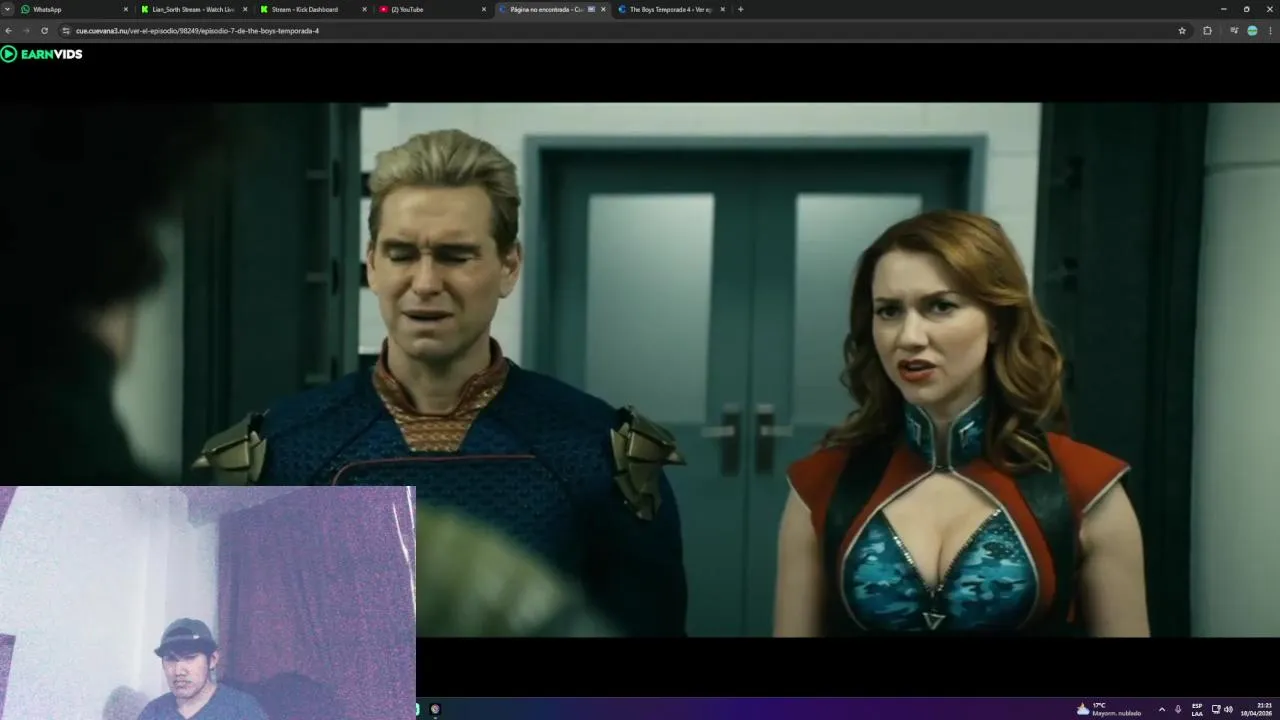Open a new browser tab
The height and width of the screenshot is (720, 1280).
(x=740, y=9)
